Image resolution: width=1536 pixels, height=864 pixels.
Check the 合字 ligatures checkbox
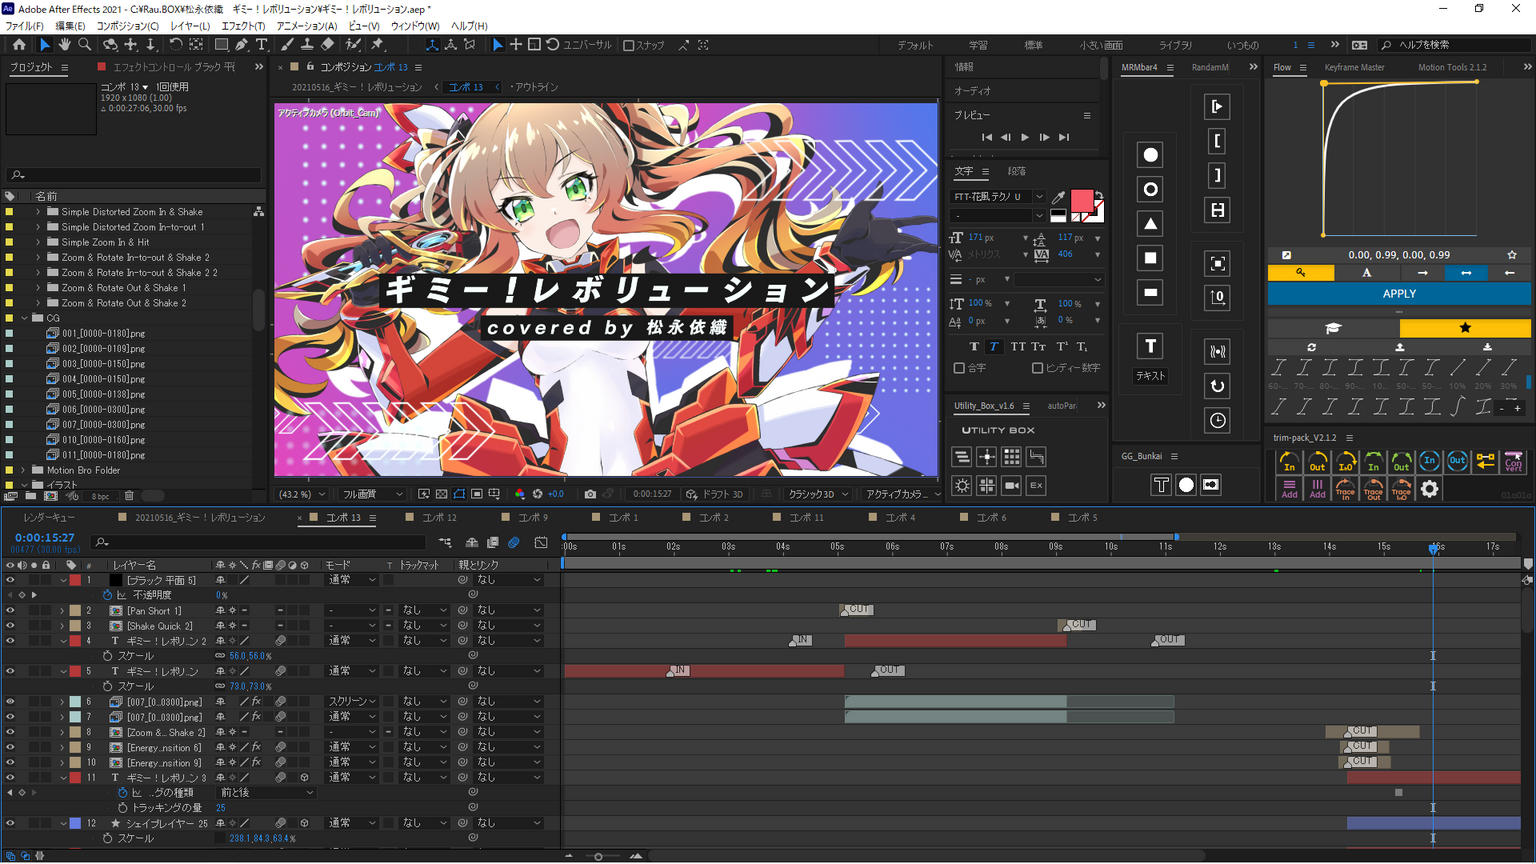pyautogui.click(x=959, y=368)
